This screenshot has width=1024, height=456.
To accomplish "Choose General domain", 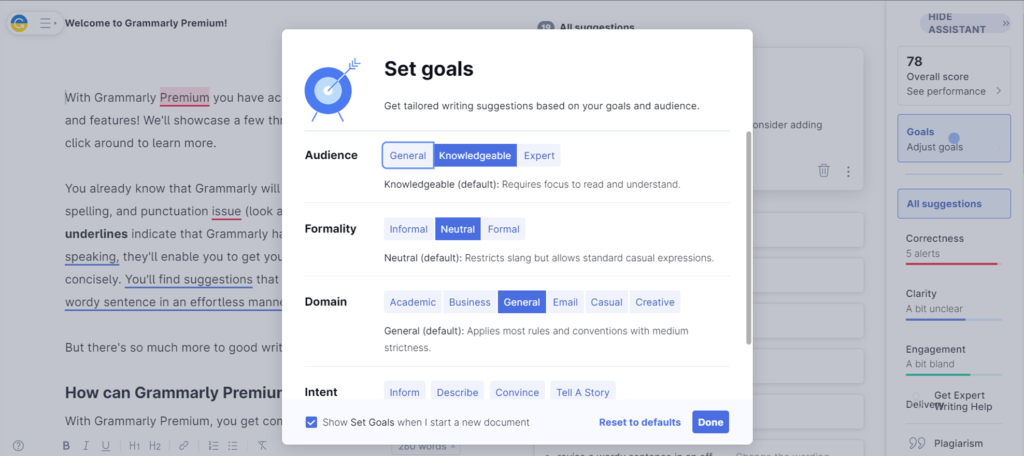I will [522, 302].
